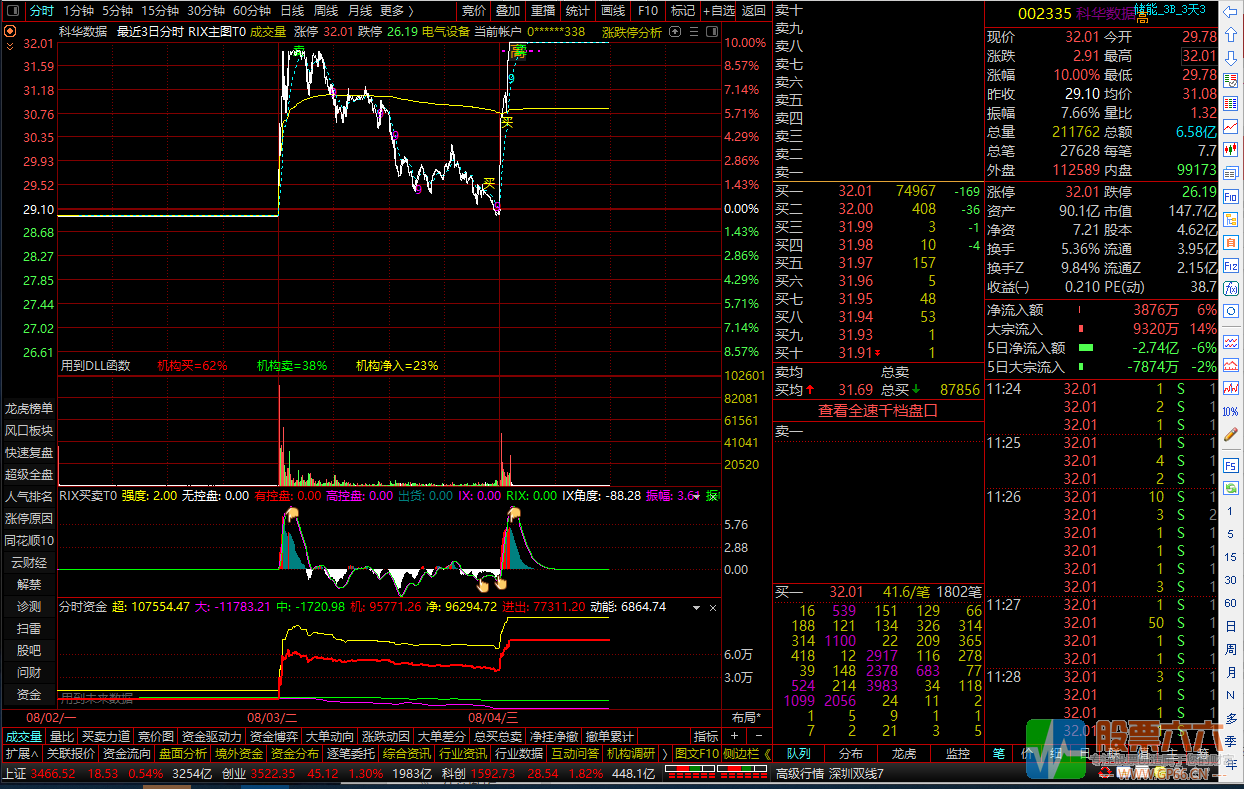This screenshot has width=1244, height=789.
Task: Switch to the 日线 daily chart tab
Action: click(x=292, y=11)
